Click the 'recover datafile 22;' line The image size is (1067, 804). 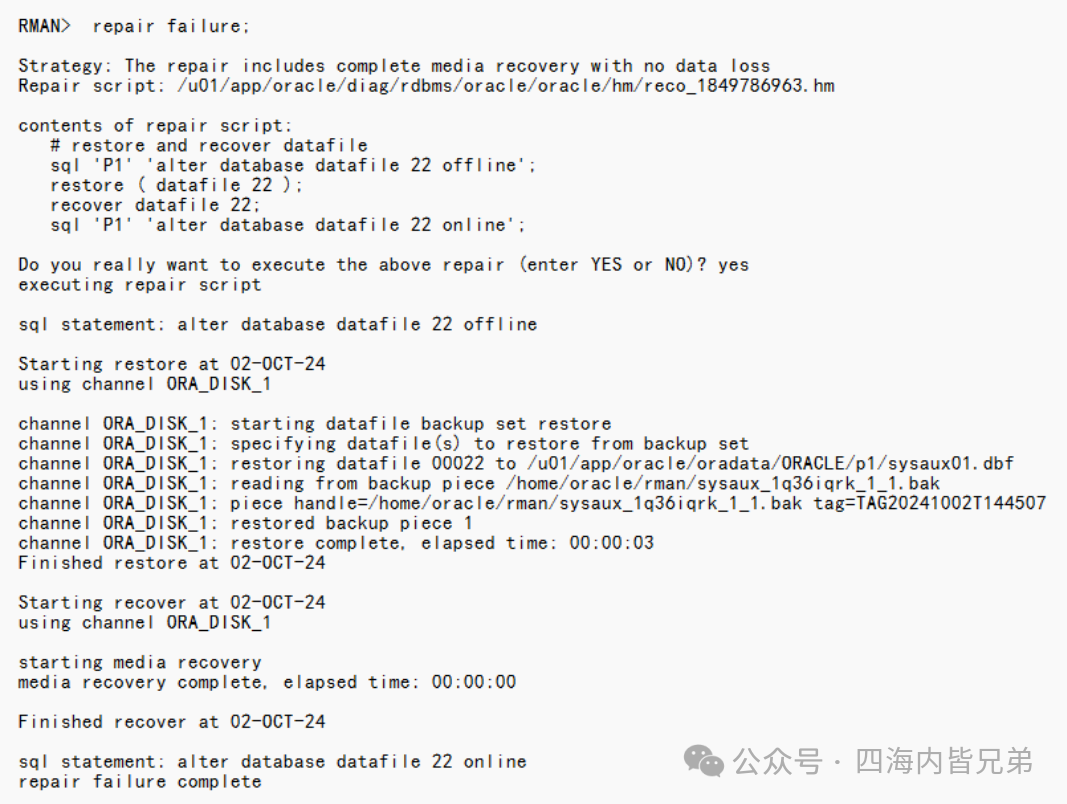coord(155,205)
